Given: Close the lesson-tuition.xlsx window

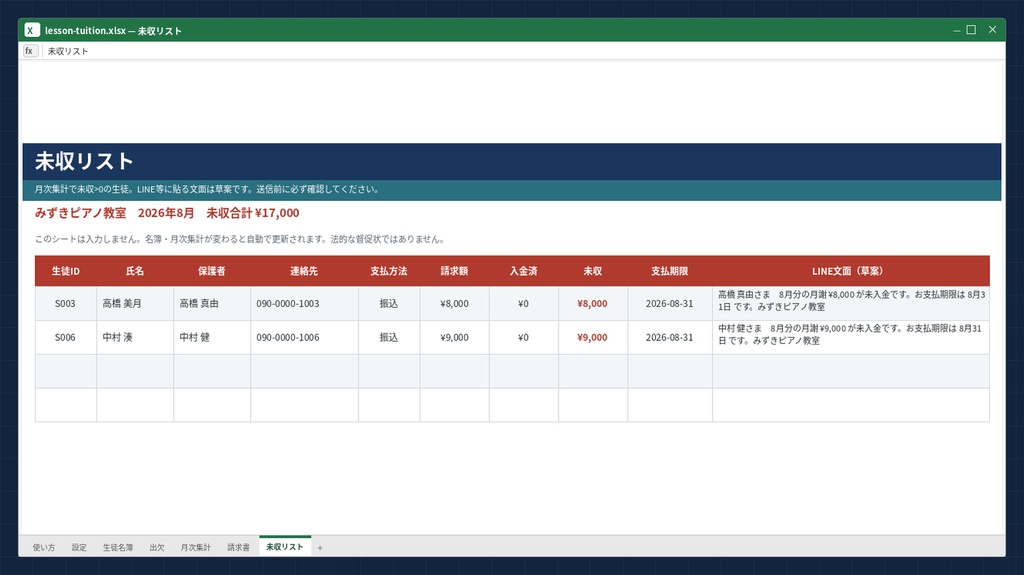Looking at the screenshot, I should click(x=992, y=30).
